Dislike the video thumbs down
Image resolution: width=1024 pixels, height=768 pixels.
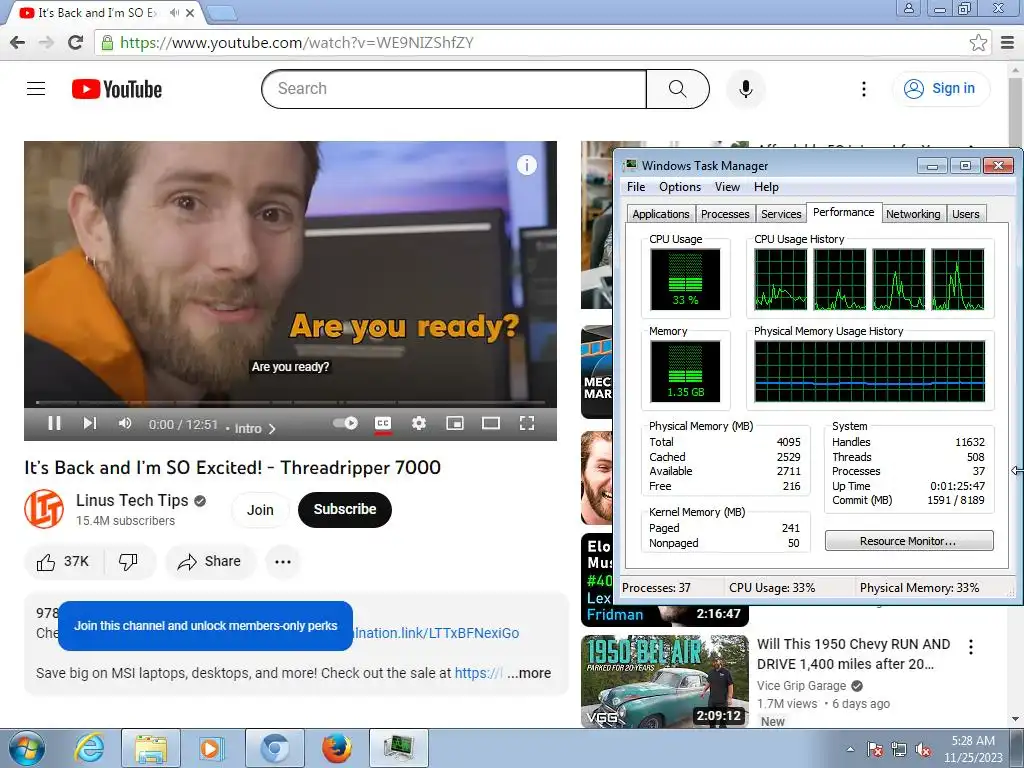128,562
